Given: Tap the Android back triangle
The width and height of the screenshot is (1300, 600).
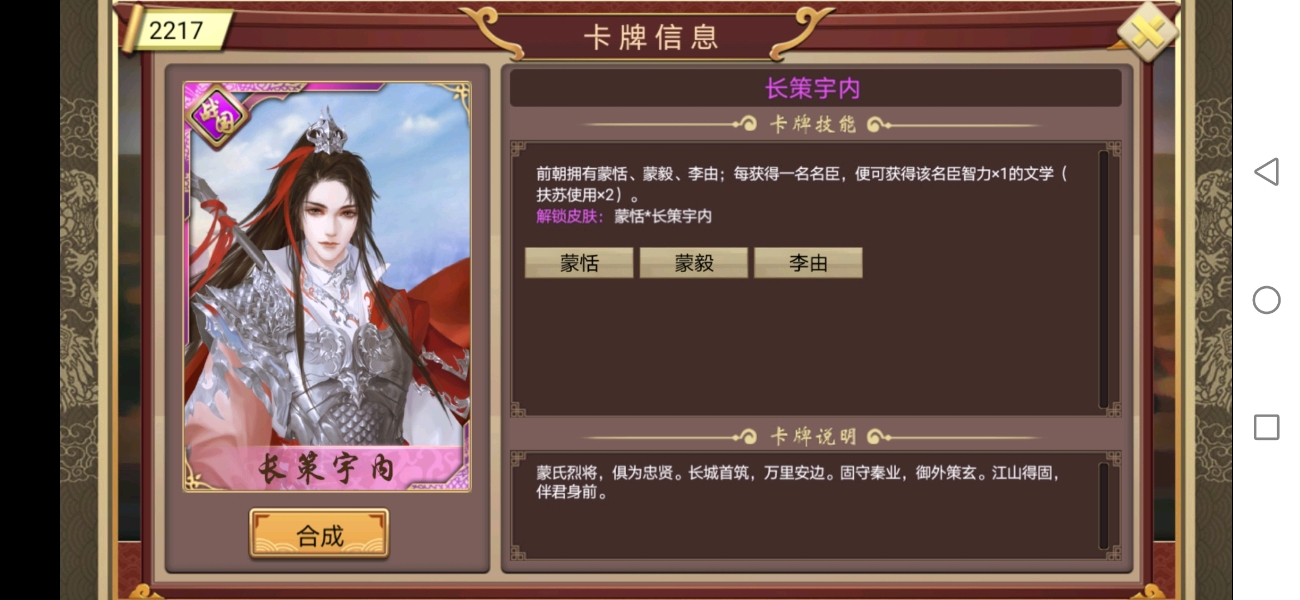Looking at the screenshot, I should click(x=1266, y=171).
